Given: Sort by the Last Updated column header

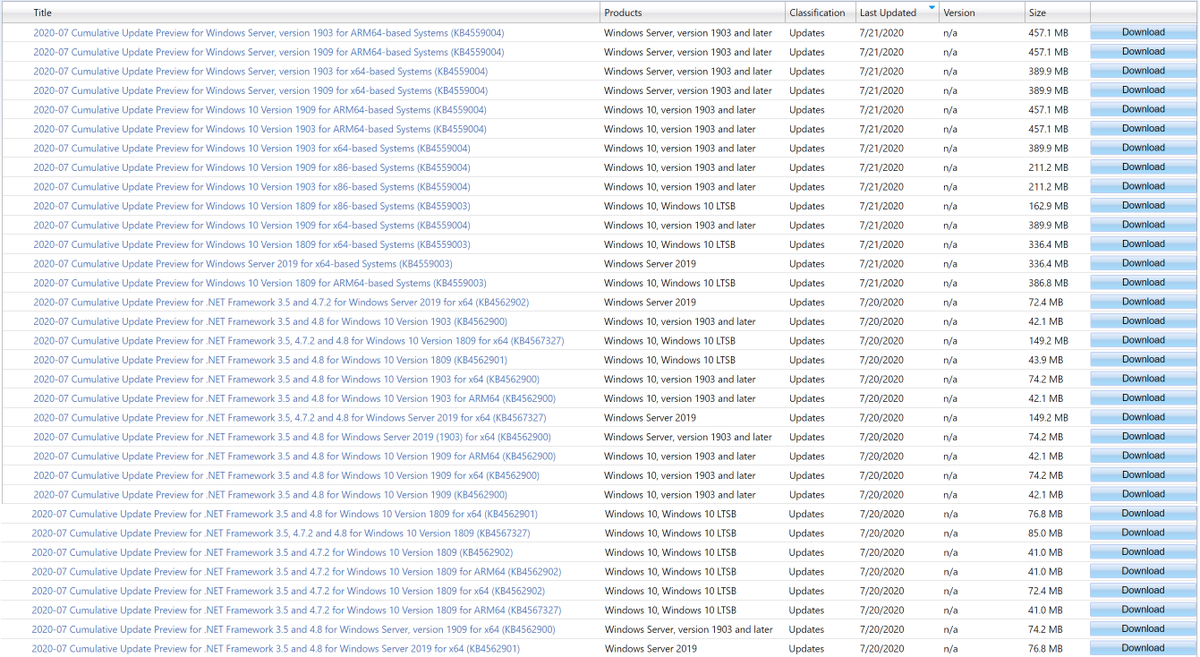Looking at the screenshot, I should pos(888,13).
